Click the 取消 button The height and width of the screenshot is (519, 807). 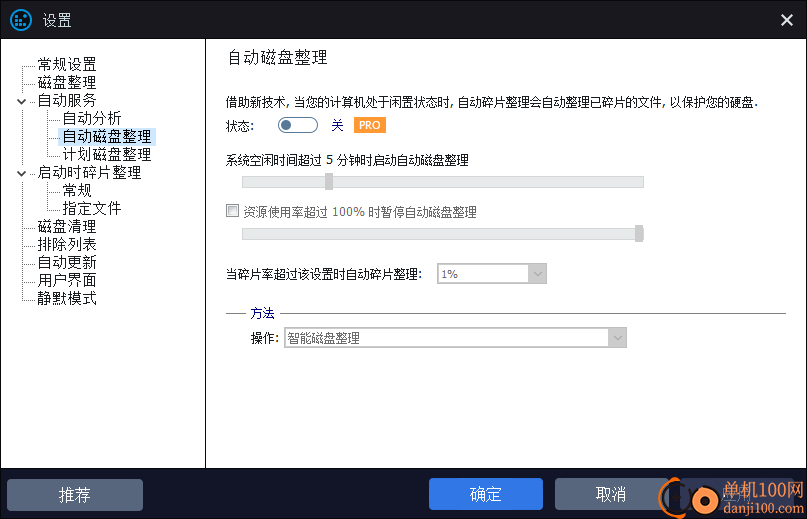pyautogui.click(x=610, y=494)
